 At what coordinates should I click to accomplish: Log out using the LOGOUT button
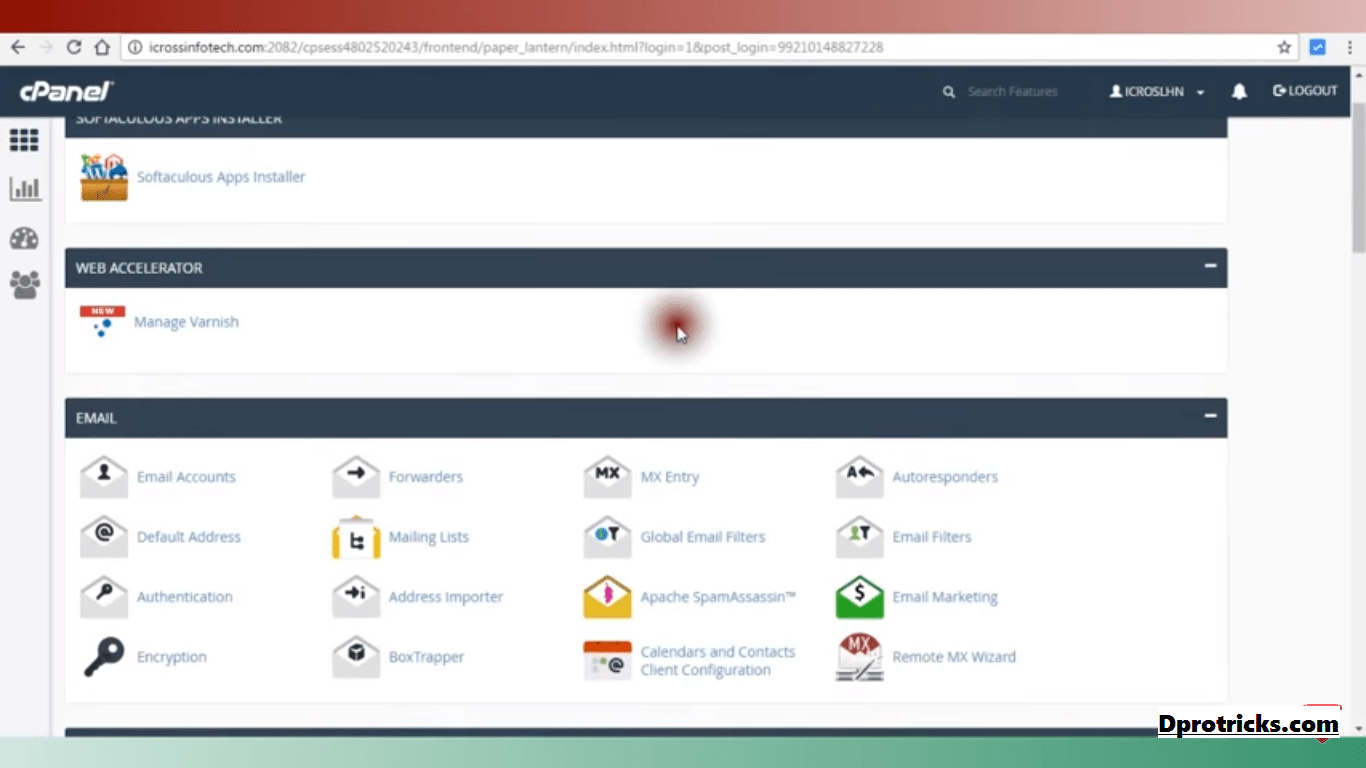[x=1305, y=91]
